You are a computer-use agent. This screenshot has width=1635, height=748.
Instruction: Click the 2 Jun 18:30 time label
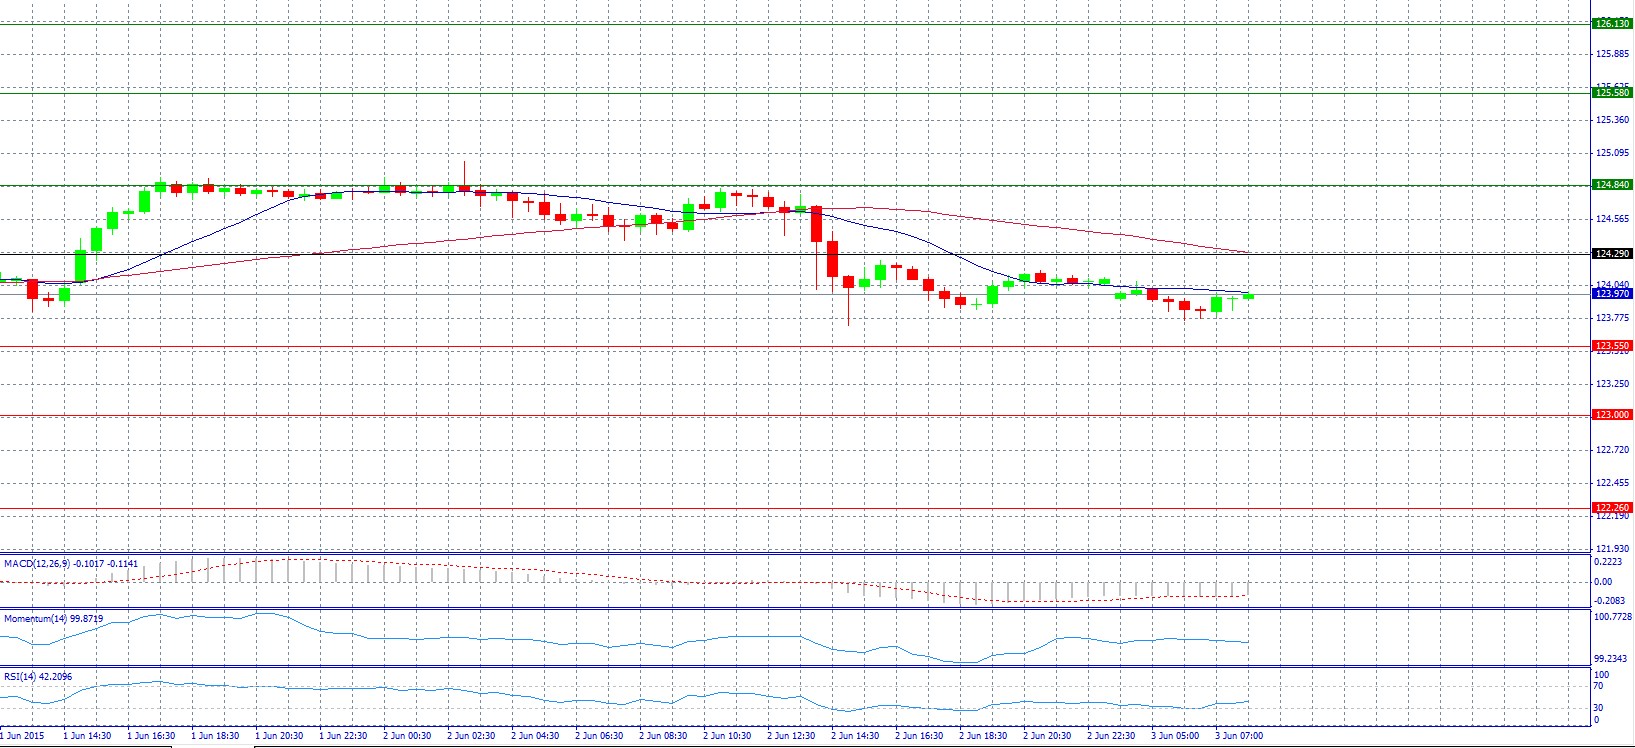[983, 736]
